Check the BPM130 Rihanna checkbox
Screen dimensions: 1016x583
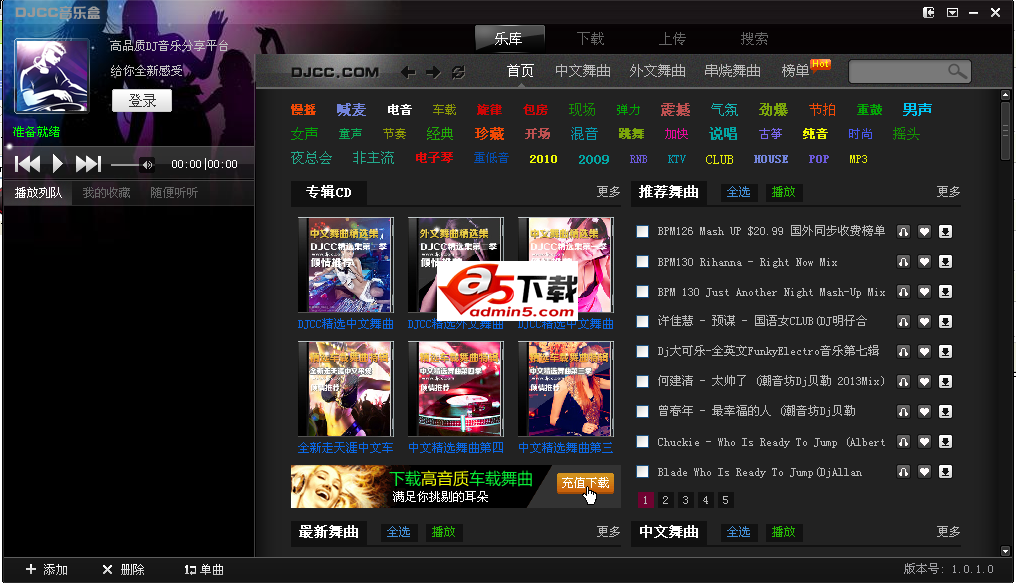point(642,262)
